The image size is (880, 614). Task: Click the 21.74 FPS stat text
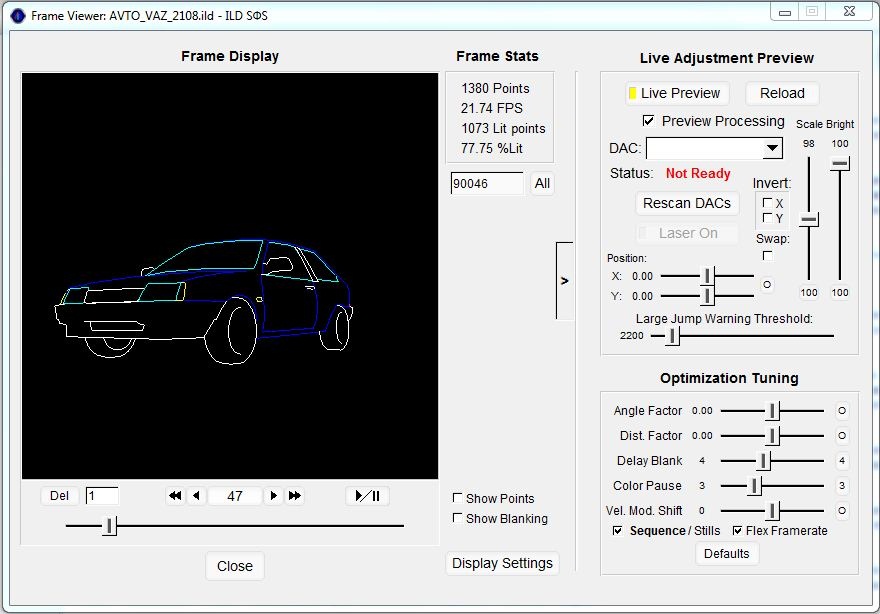492,108
